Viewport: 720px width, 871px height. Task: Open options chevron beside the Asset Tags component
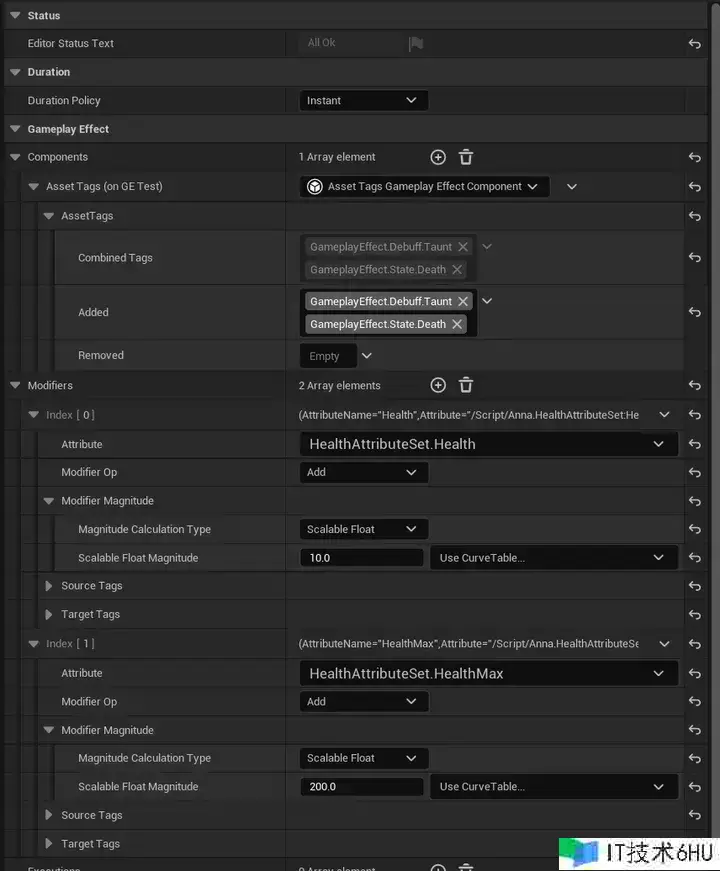click(x=572, y=187)
